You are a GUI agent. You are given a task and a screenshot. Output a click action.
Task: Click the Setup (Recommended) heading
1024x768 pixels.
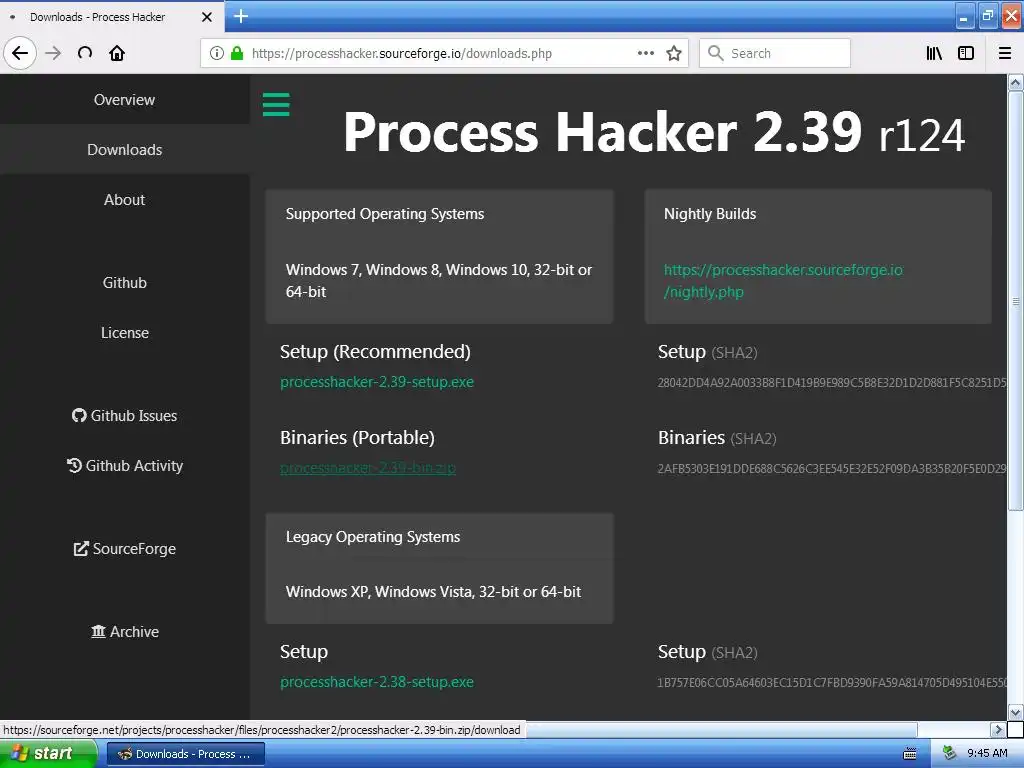375,351
